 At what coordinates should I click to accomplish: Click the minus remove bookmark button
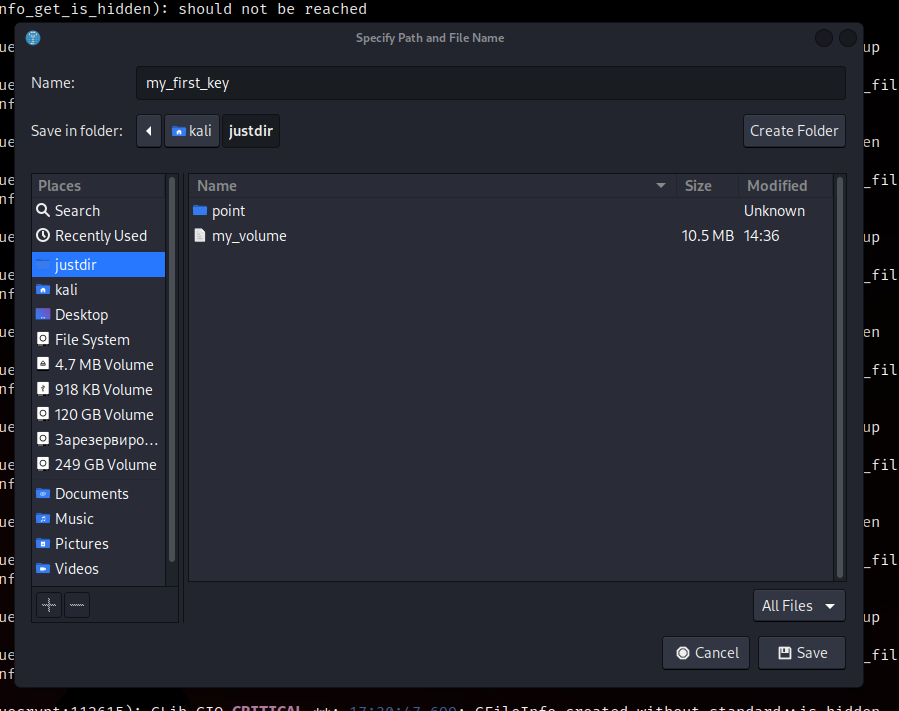(77, 605)
